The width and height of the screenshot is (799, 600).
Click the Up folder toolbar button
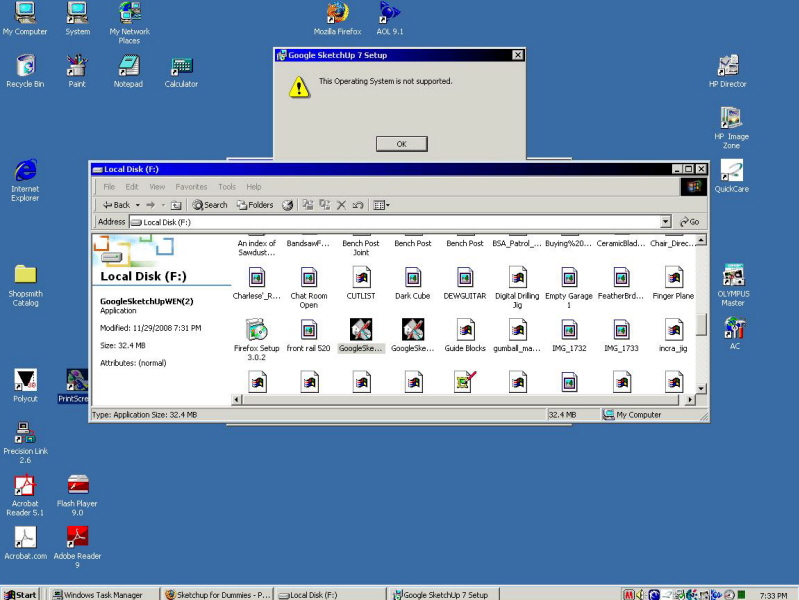pos(176,205)
